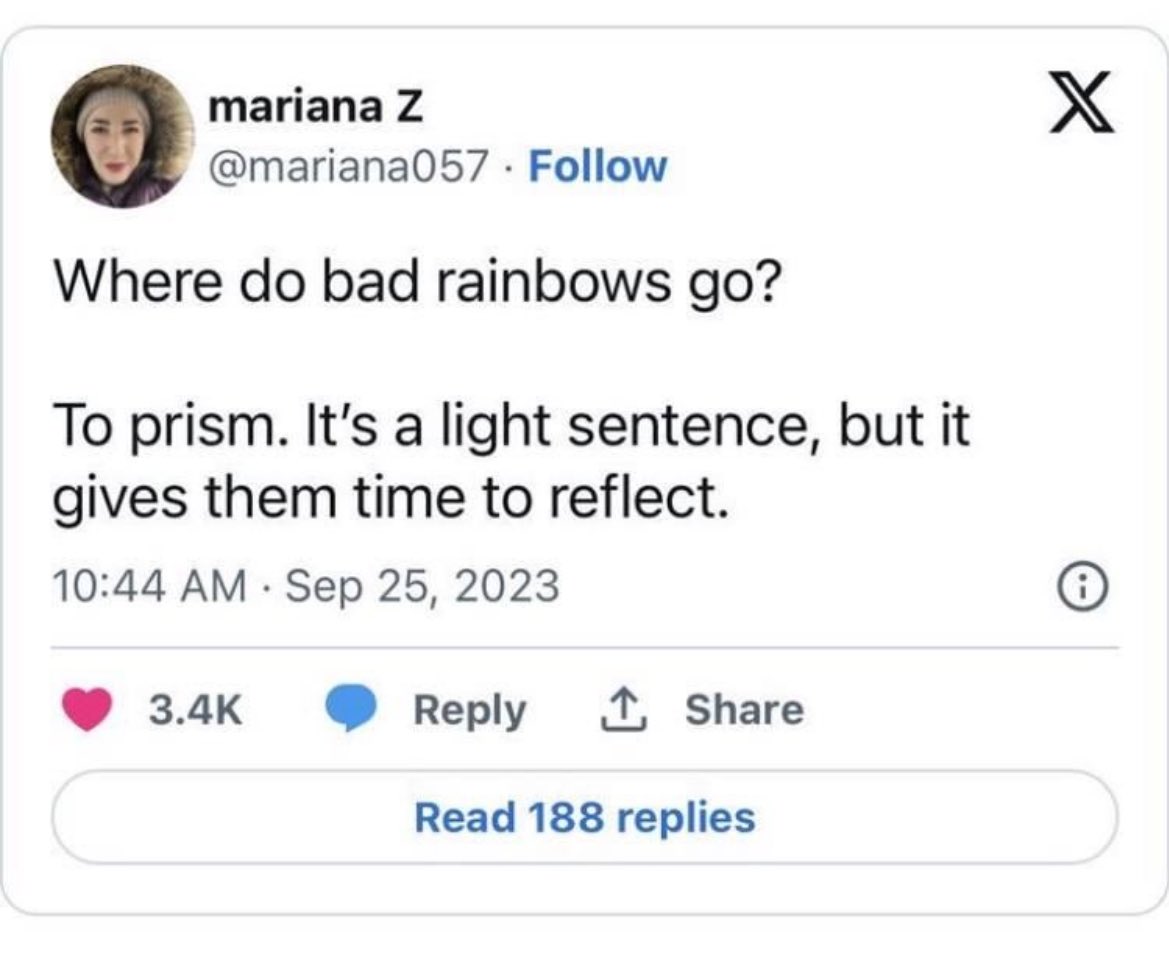
Task: Click the "gives them time to reflect." line
Action: coord(386,495)
